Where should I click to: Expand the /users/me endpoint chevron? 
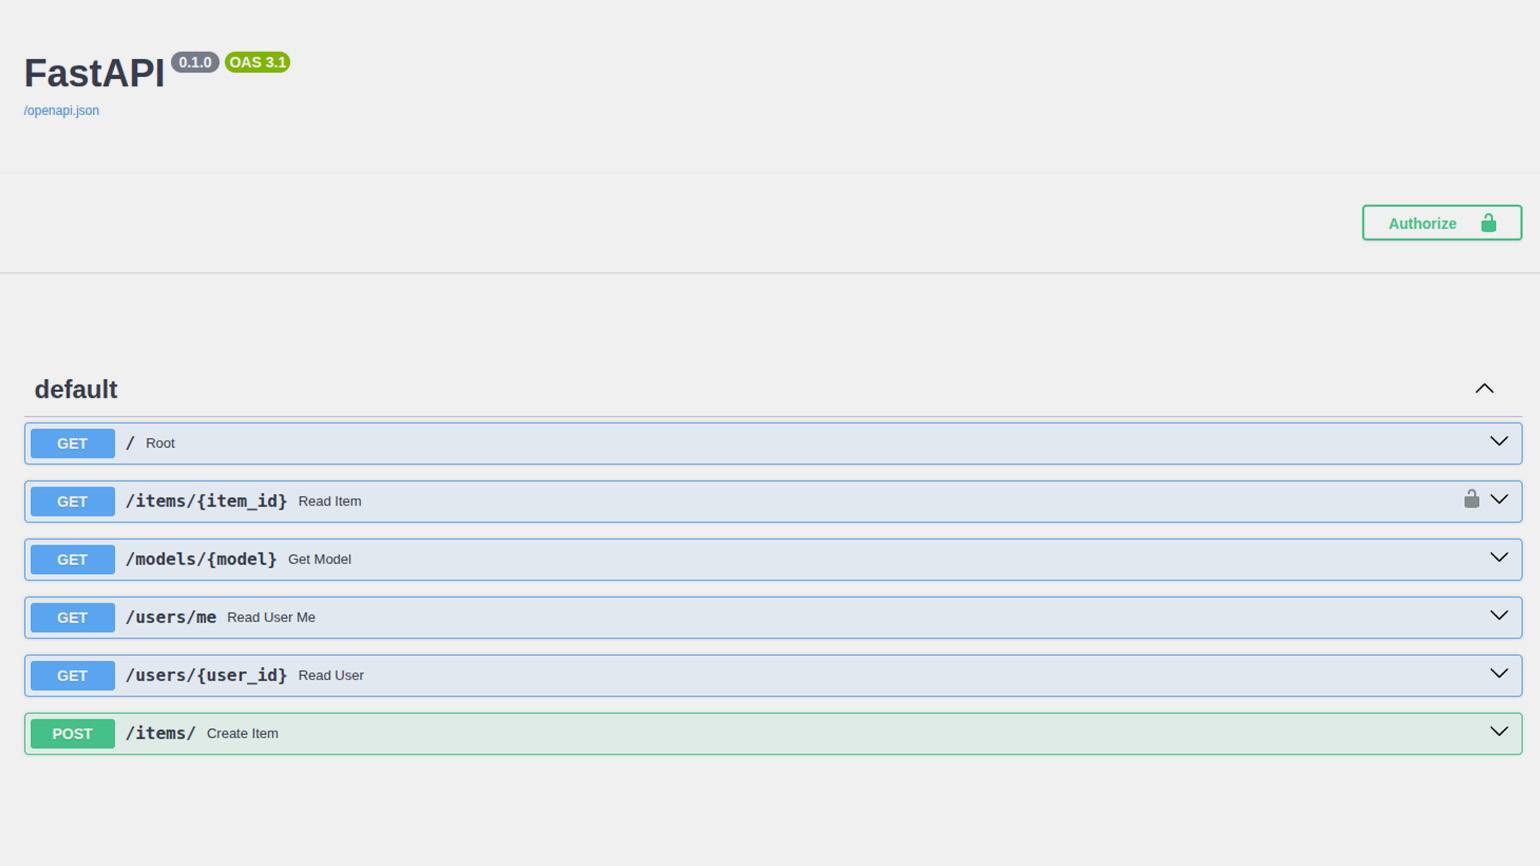click(1498, 616)
